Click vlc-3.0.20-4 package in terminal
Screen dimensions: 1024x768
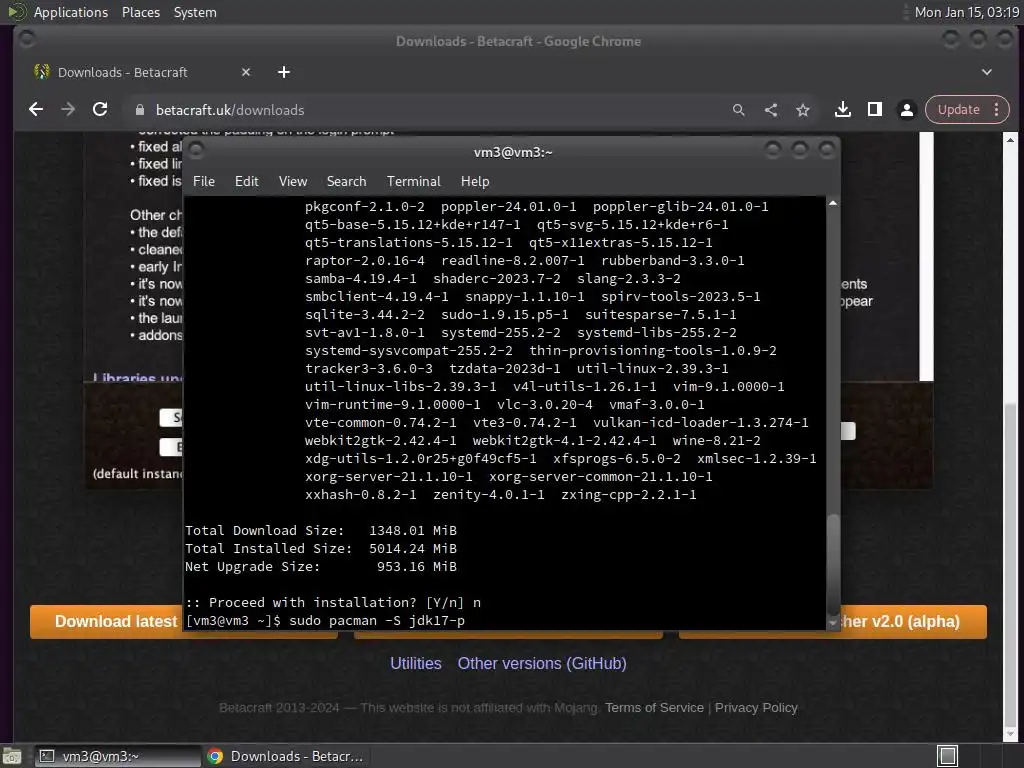pyautogui.click(x=545, y=404)
